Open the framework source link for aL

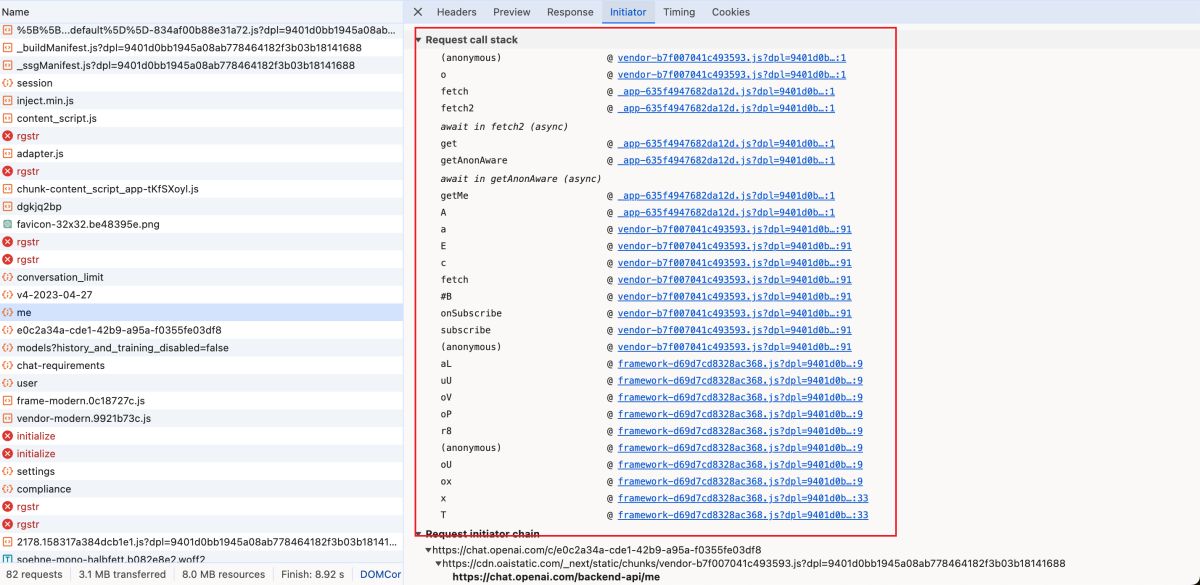[x=740, y=364]
